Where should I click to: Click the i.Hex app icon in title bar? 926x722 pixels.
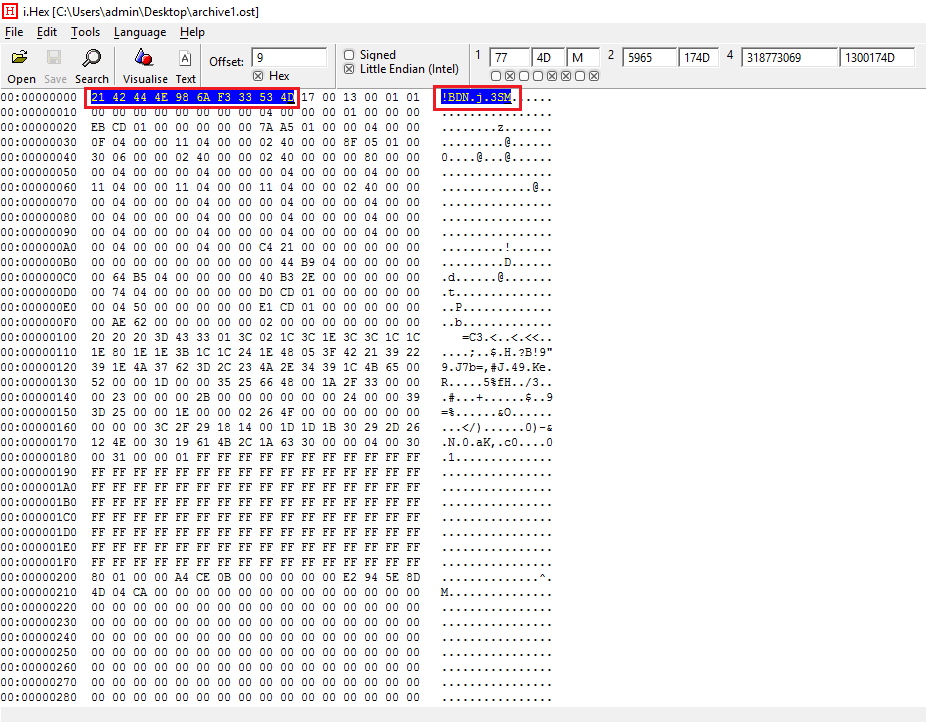pyautogui.click(x=10, y=11)
